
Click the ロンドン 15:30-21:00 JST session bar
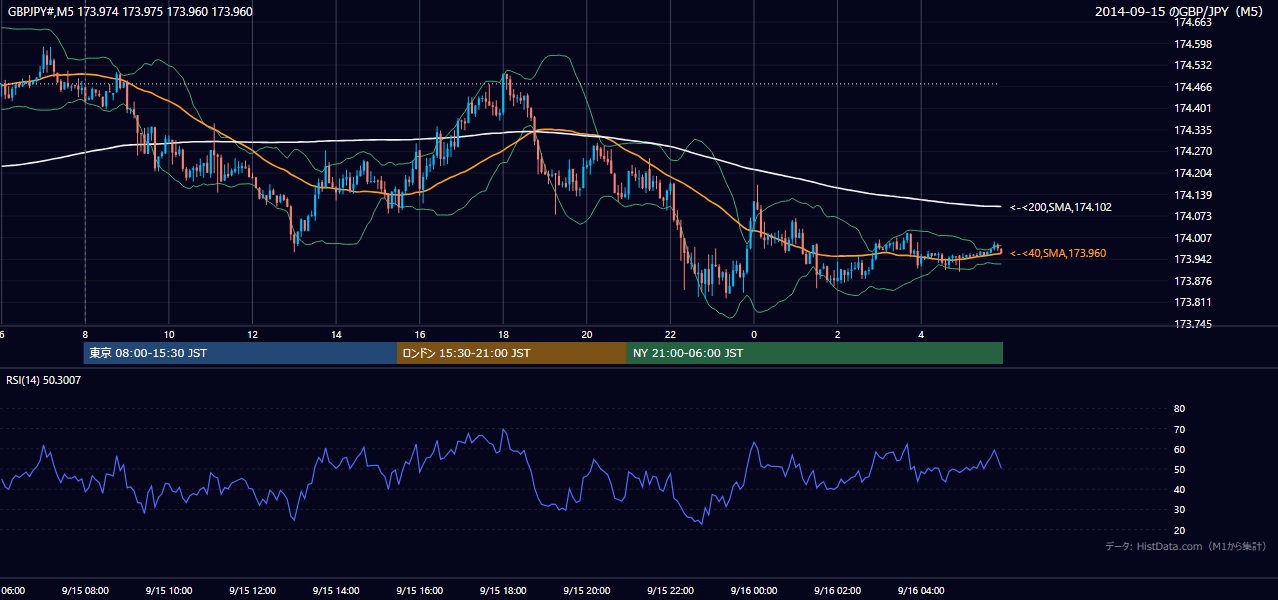click(x=512, y=353)
